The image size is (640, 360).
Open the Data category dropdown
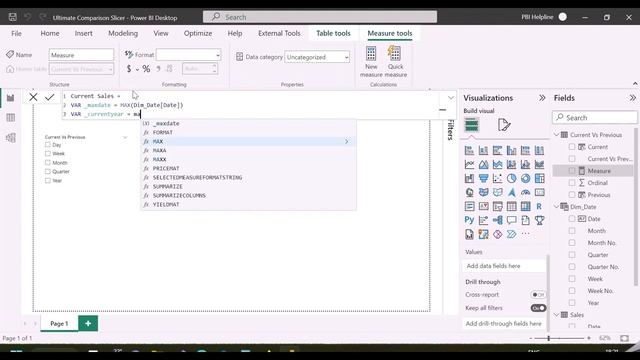[317, 57]
